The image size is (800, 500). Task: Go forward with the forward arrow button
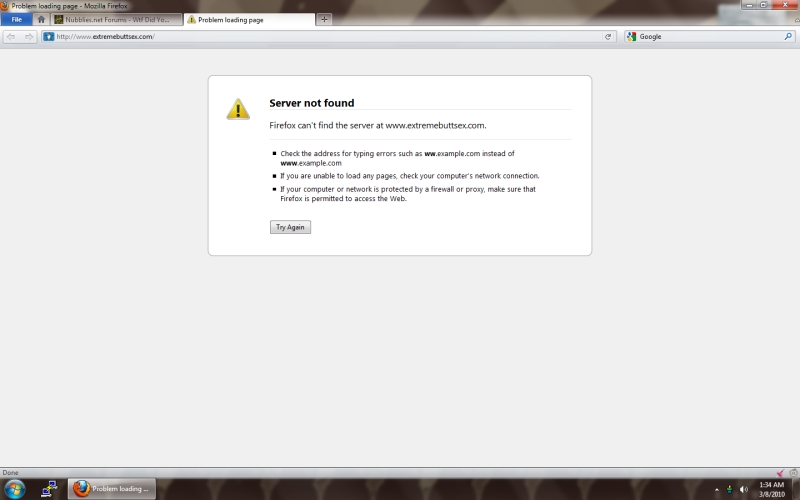click(29, 37)
